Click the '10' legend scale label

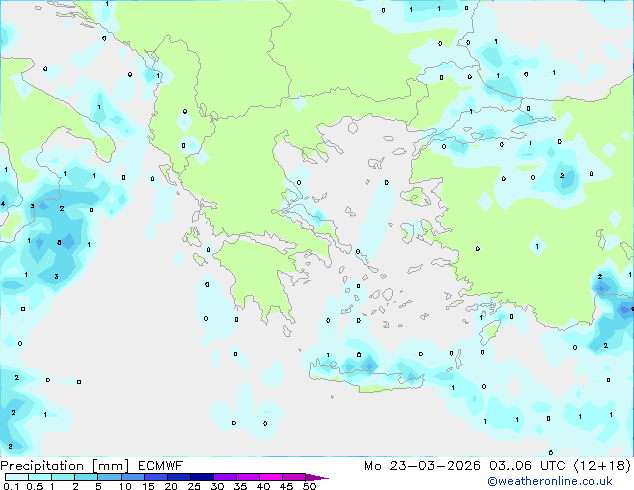(125, 486)
